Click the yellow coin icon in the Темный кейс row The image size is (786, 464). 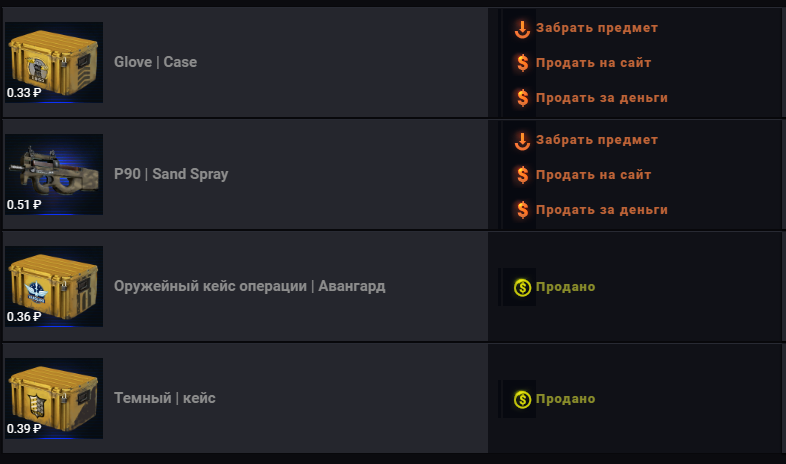coord(522,399)
